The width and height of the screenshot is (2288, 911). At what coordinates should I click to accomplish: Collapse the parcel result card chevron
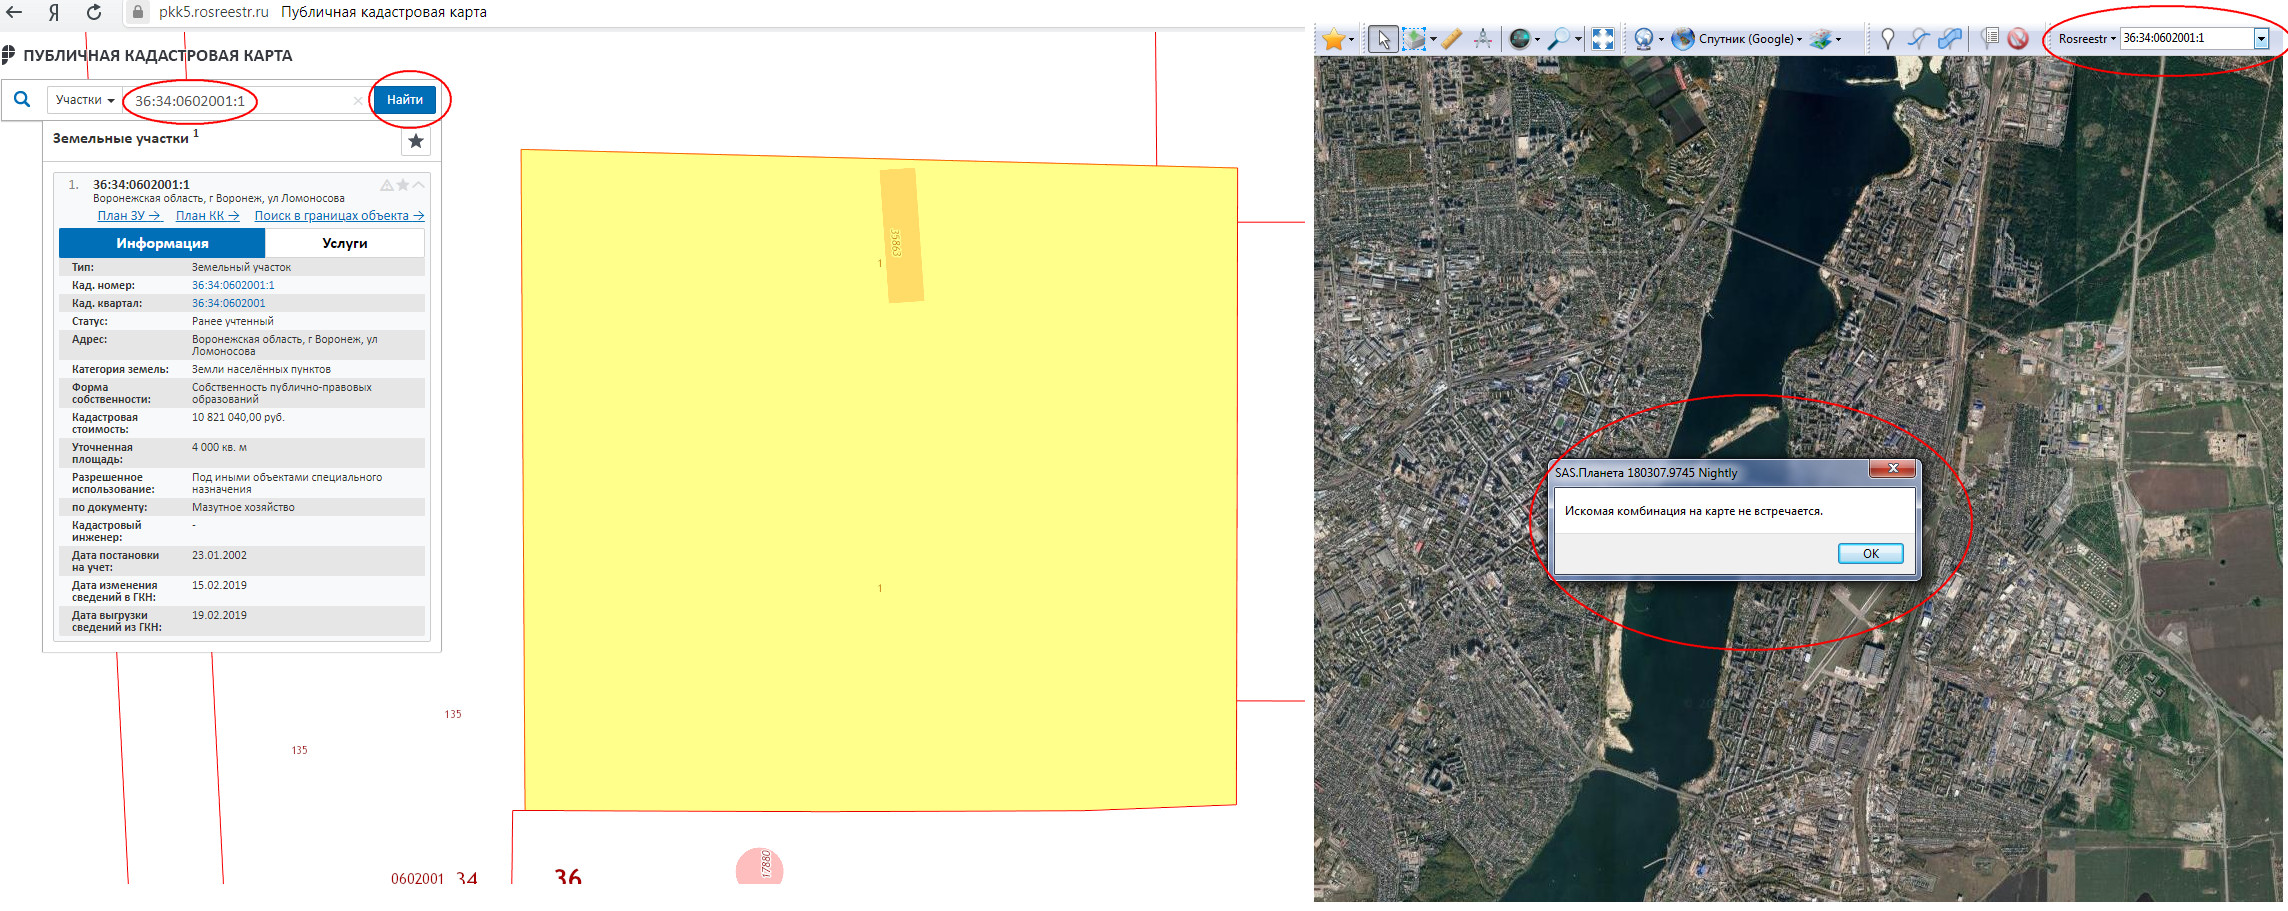(x=419, y=185)
